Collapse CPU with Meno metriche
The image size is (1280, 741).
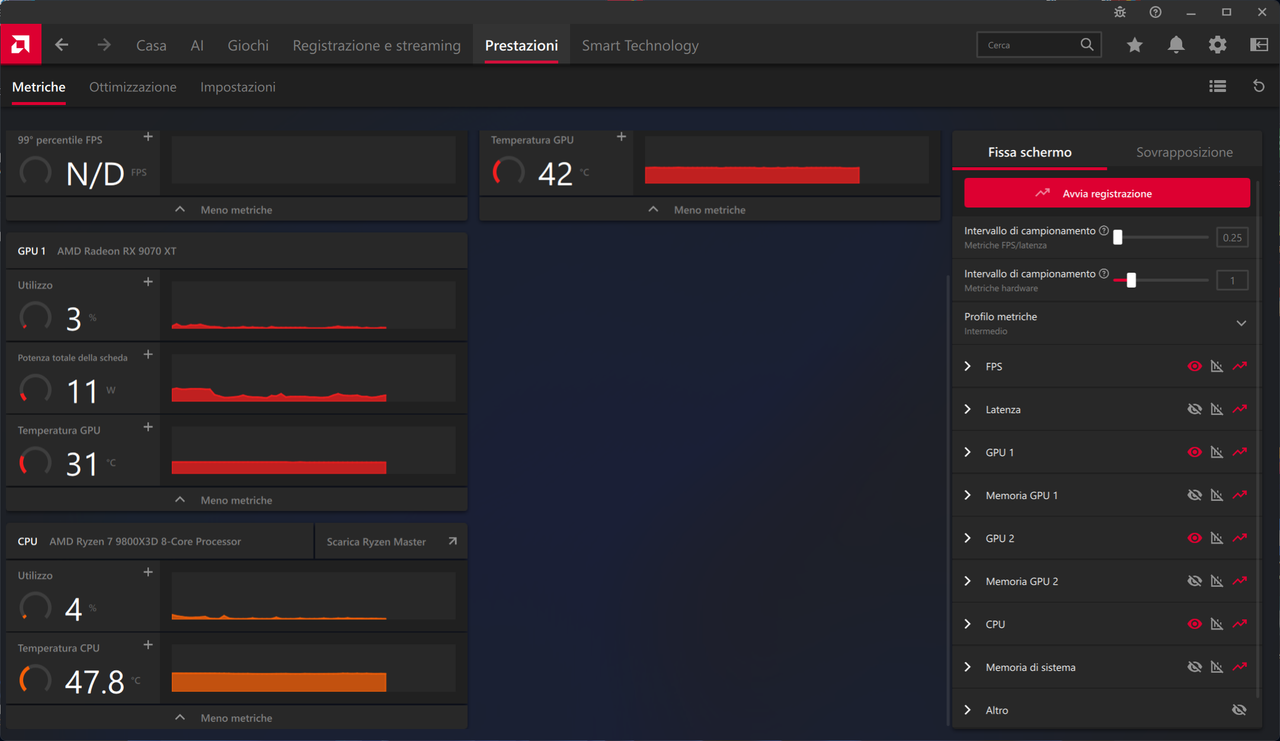click(237, 718)
